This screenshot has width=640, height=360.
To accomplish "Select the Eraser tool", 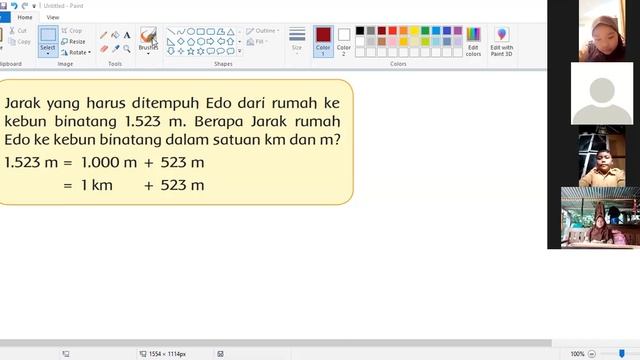I will (104, 49).
